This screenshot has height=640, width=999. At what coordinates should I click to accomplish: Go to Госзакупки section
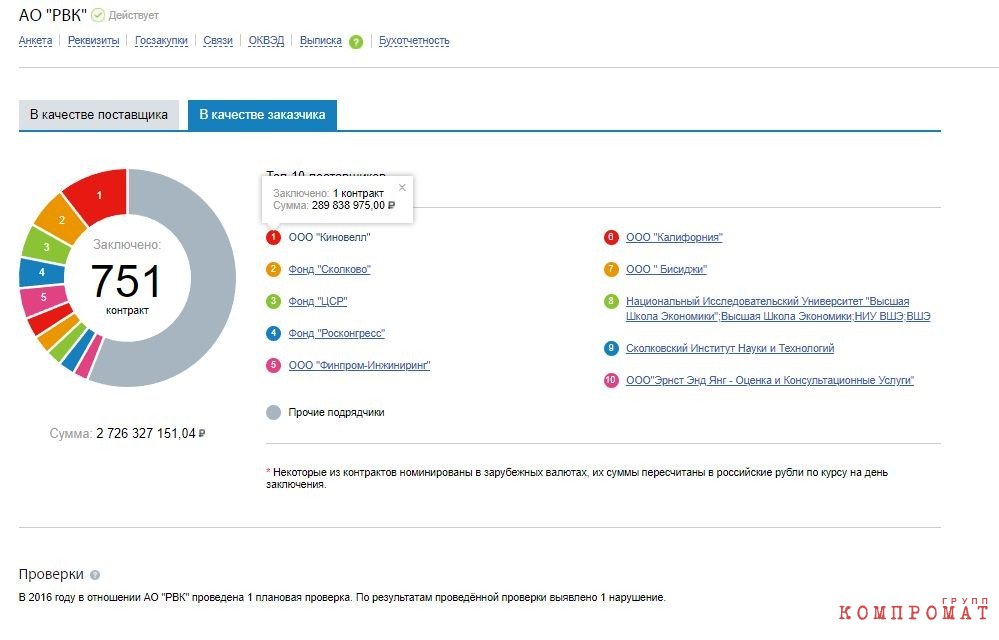[x=161, y=41]
